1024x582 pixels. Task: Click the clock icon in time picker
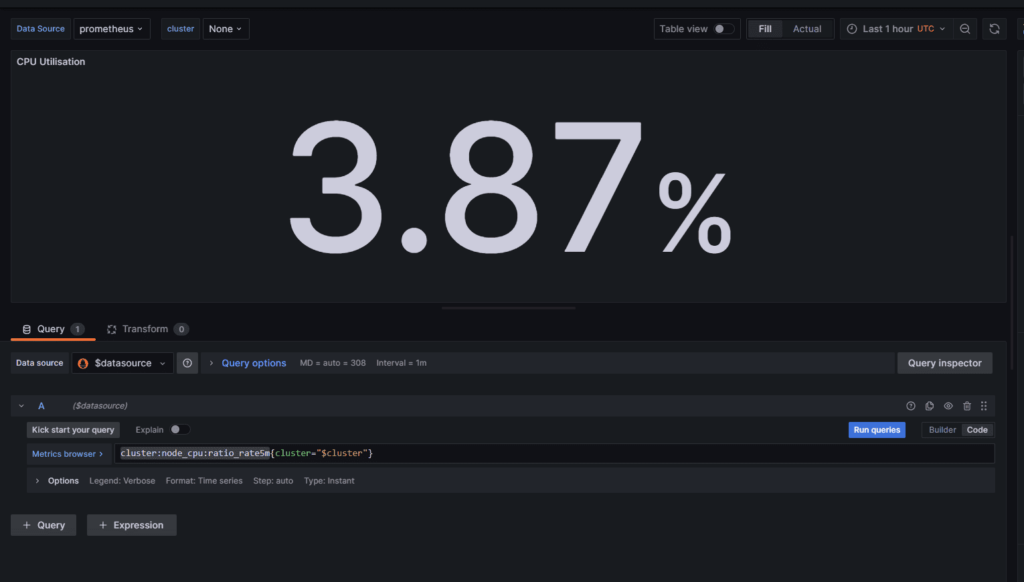click(x=852, y=29)
